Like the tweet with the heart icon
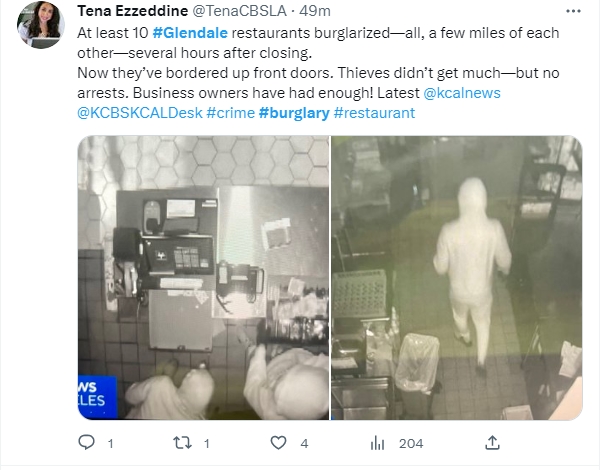 (278, 443)
